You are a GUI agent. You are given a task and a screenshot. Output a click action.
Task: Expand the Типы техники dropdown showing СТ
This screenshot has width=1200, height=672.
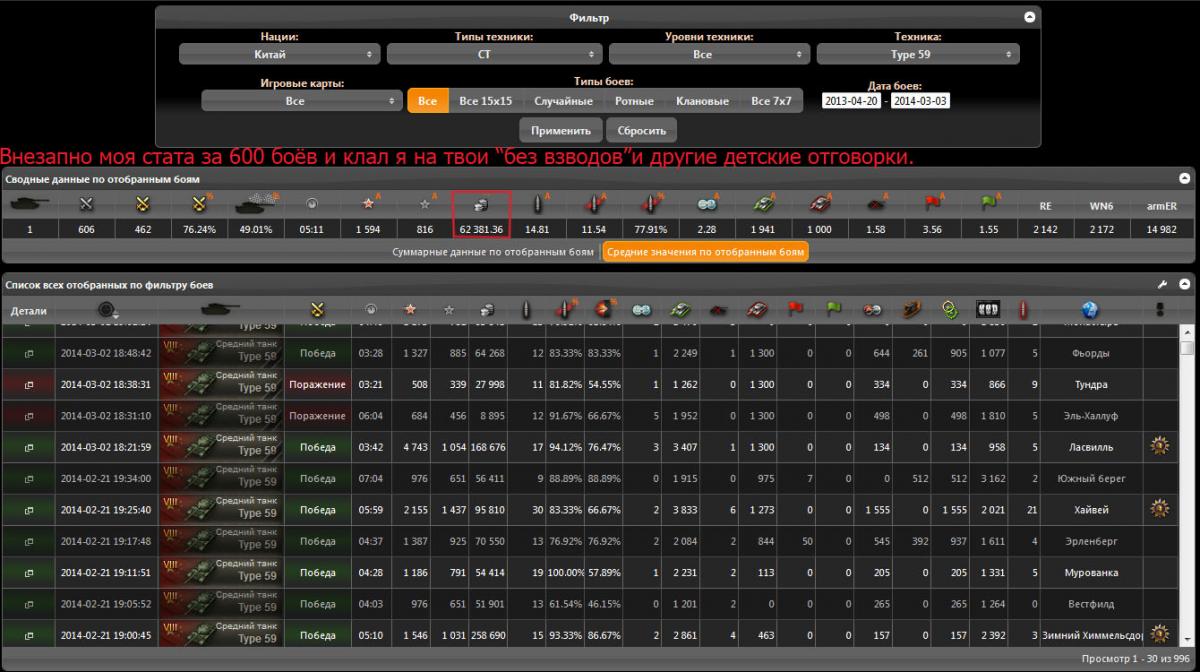494,55
